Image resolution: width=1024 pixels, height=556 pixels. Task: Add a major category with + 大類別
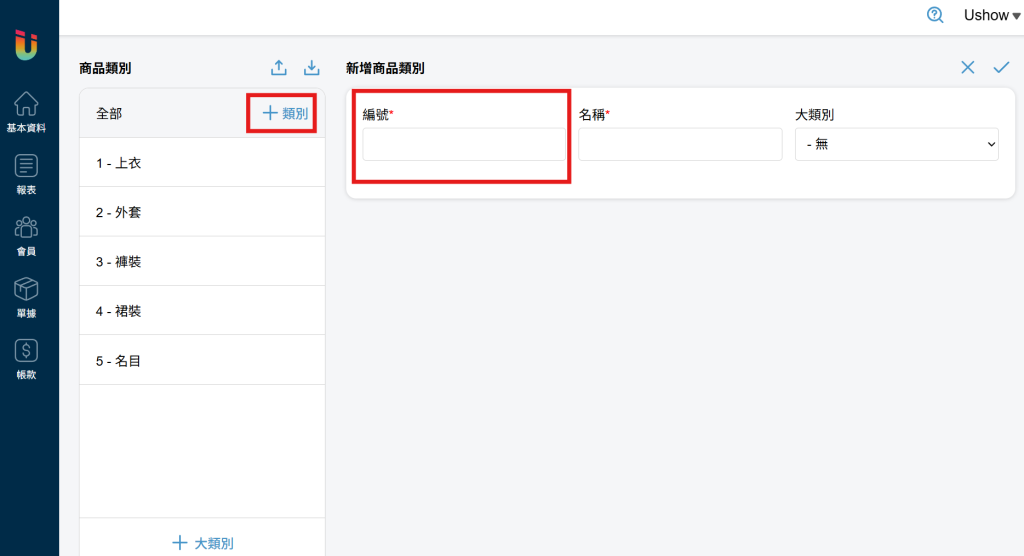click(x=202, y=543)
